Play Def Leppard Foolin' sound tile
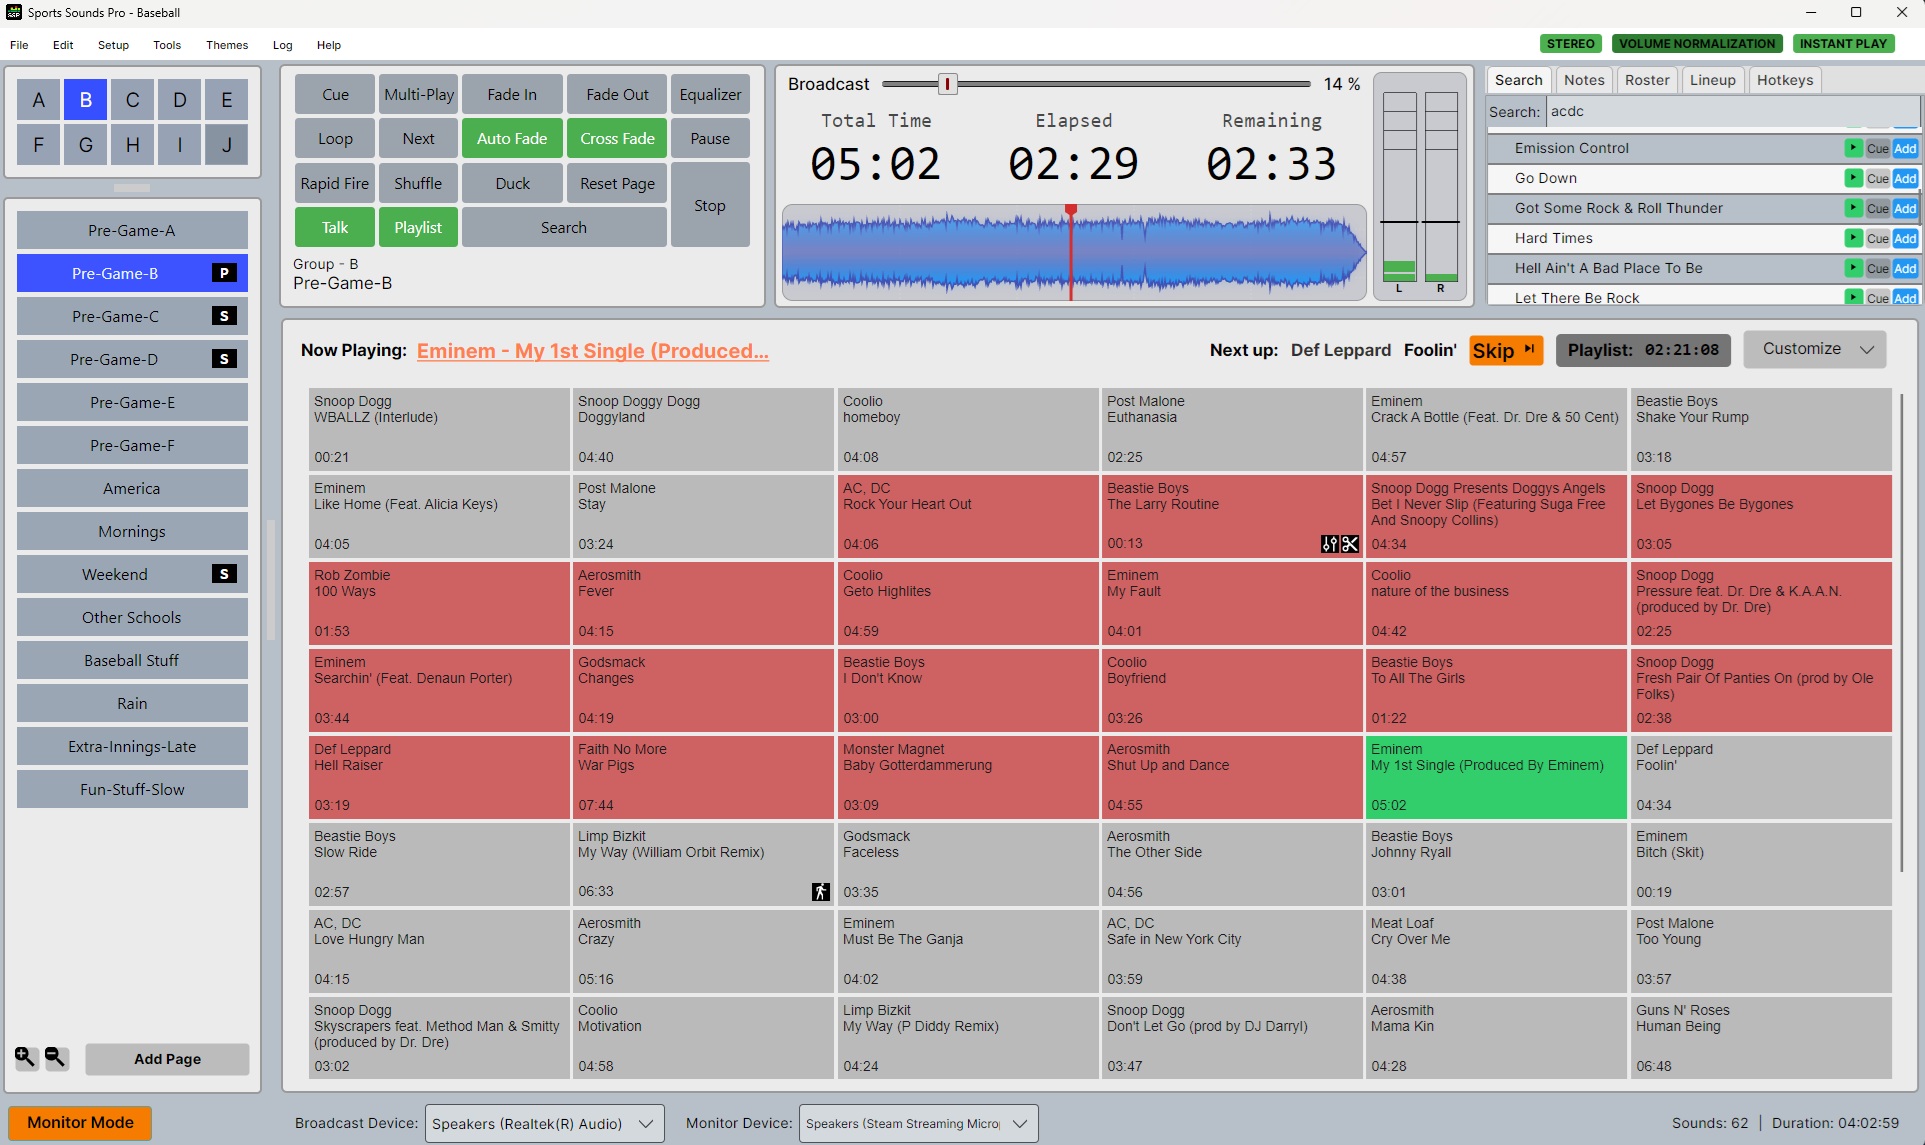1925x1145 pixels. pos(1762,778)
